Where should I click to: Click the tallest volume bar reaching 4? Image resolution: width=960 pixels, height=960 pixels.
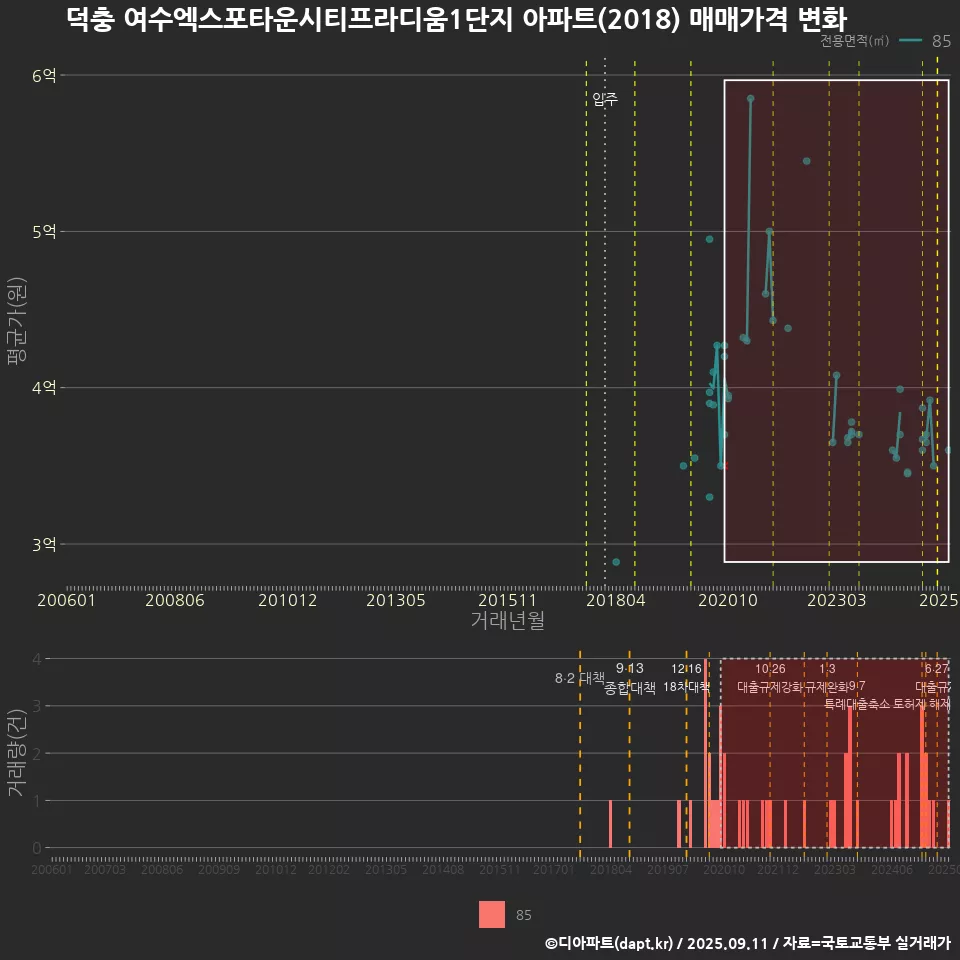(706, 753)
